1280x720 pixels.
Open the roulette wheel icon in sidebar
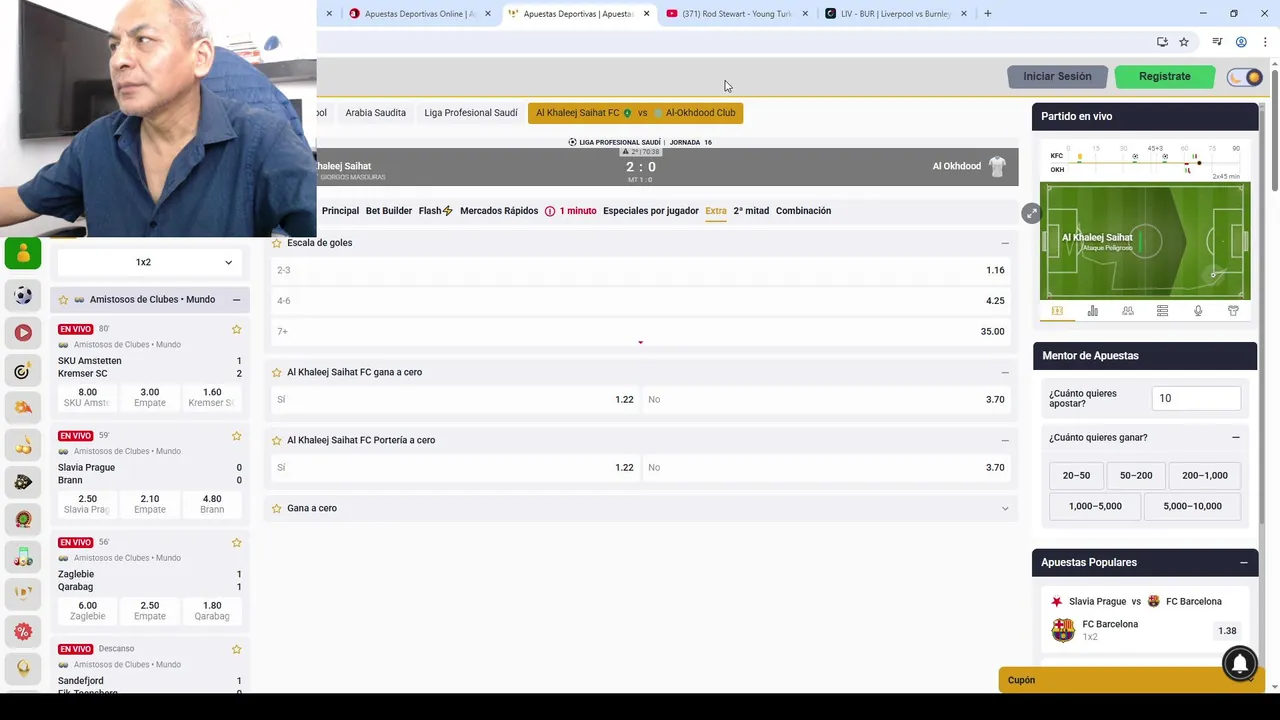(23, 519)
